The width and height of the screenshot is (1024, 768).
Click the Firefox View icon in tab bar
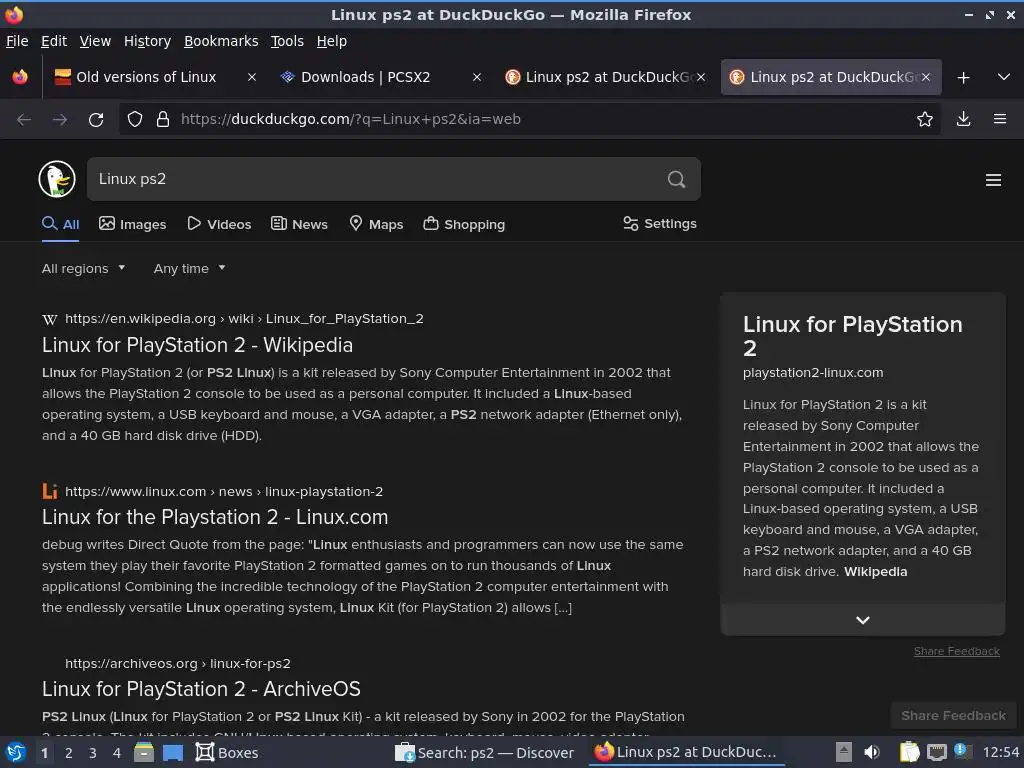coord(20,77)
